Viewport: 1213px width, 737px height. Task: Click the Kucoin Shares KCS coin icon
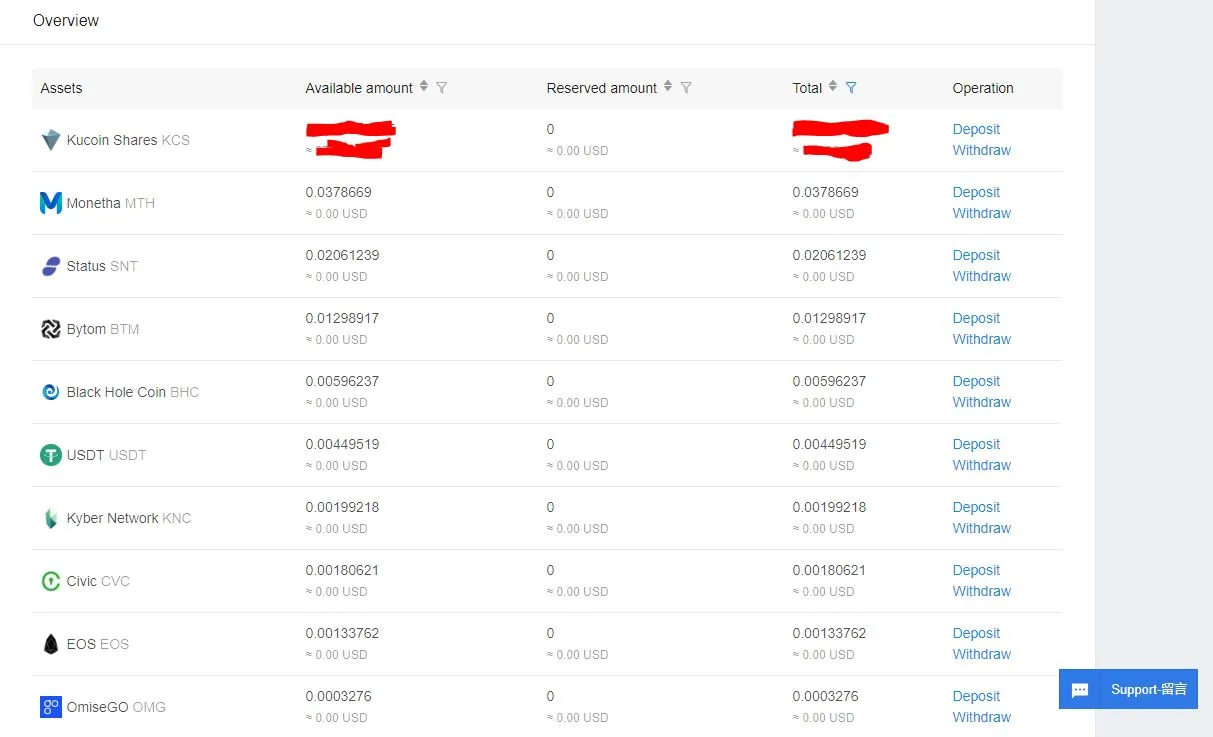tap(51, 140)
